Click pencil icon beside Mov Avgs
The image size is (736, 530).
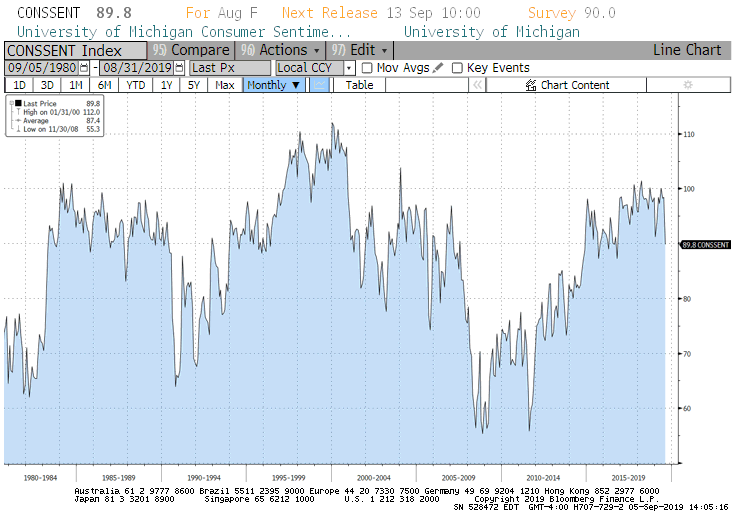pos(438,68)
